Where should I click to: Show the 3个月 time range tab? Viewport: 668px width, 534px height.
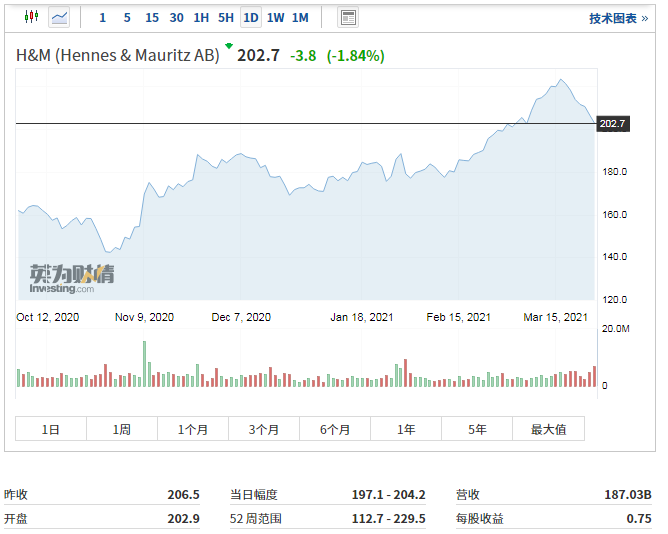pos(264,429)
